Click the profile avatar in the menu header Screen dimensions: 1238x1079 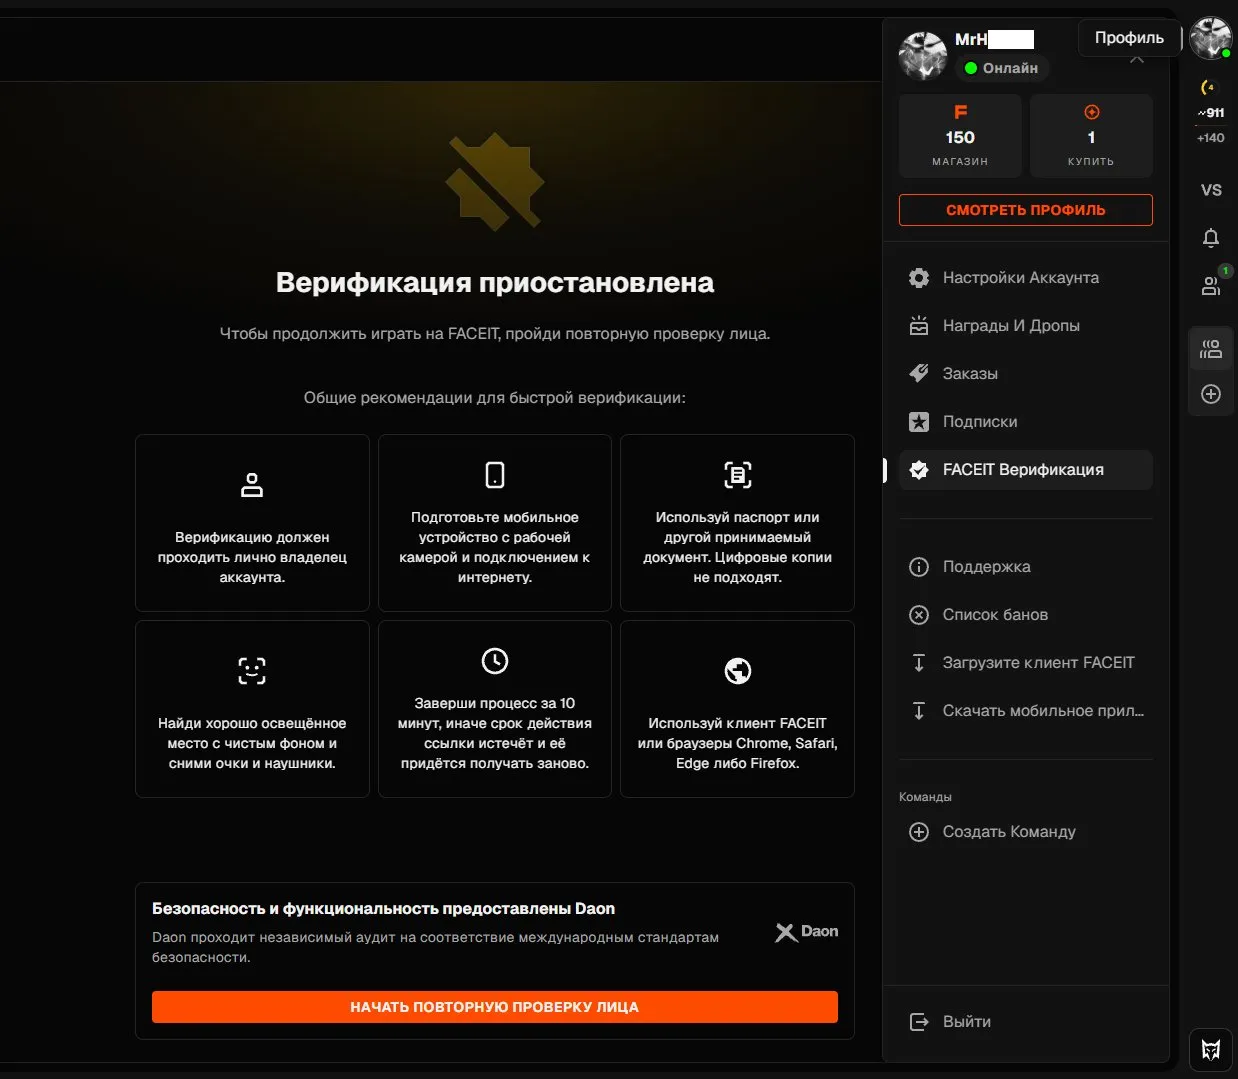[923, 55]
